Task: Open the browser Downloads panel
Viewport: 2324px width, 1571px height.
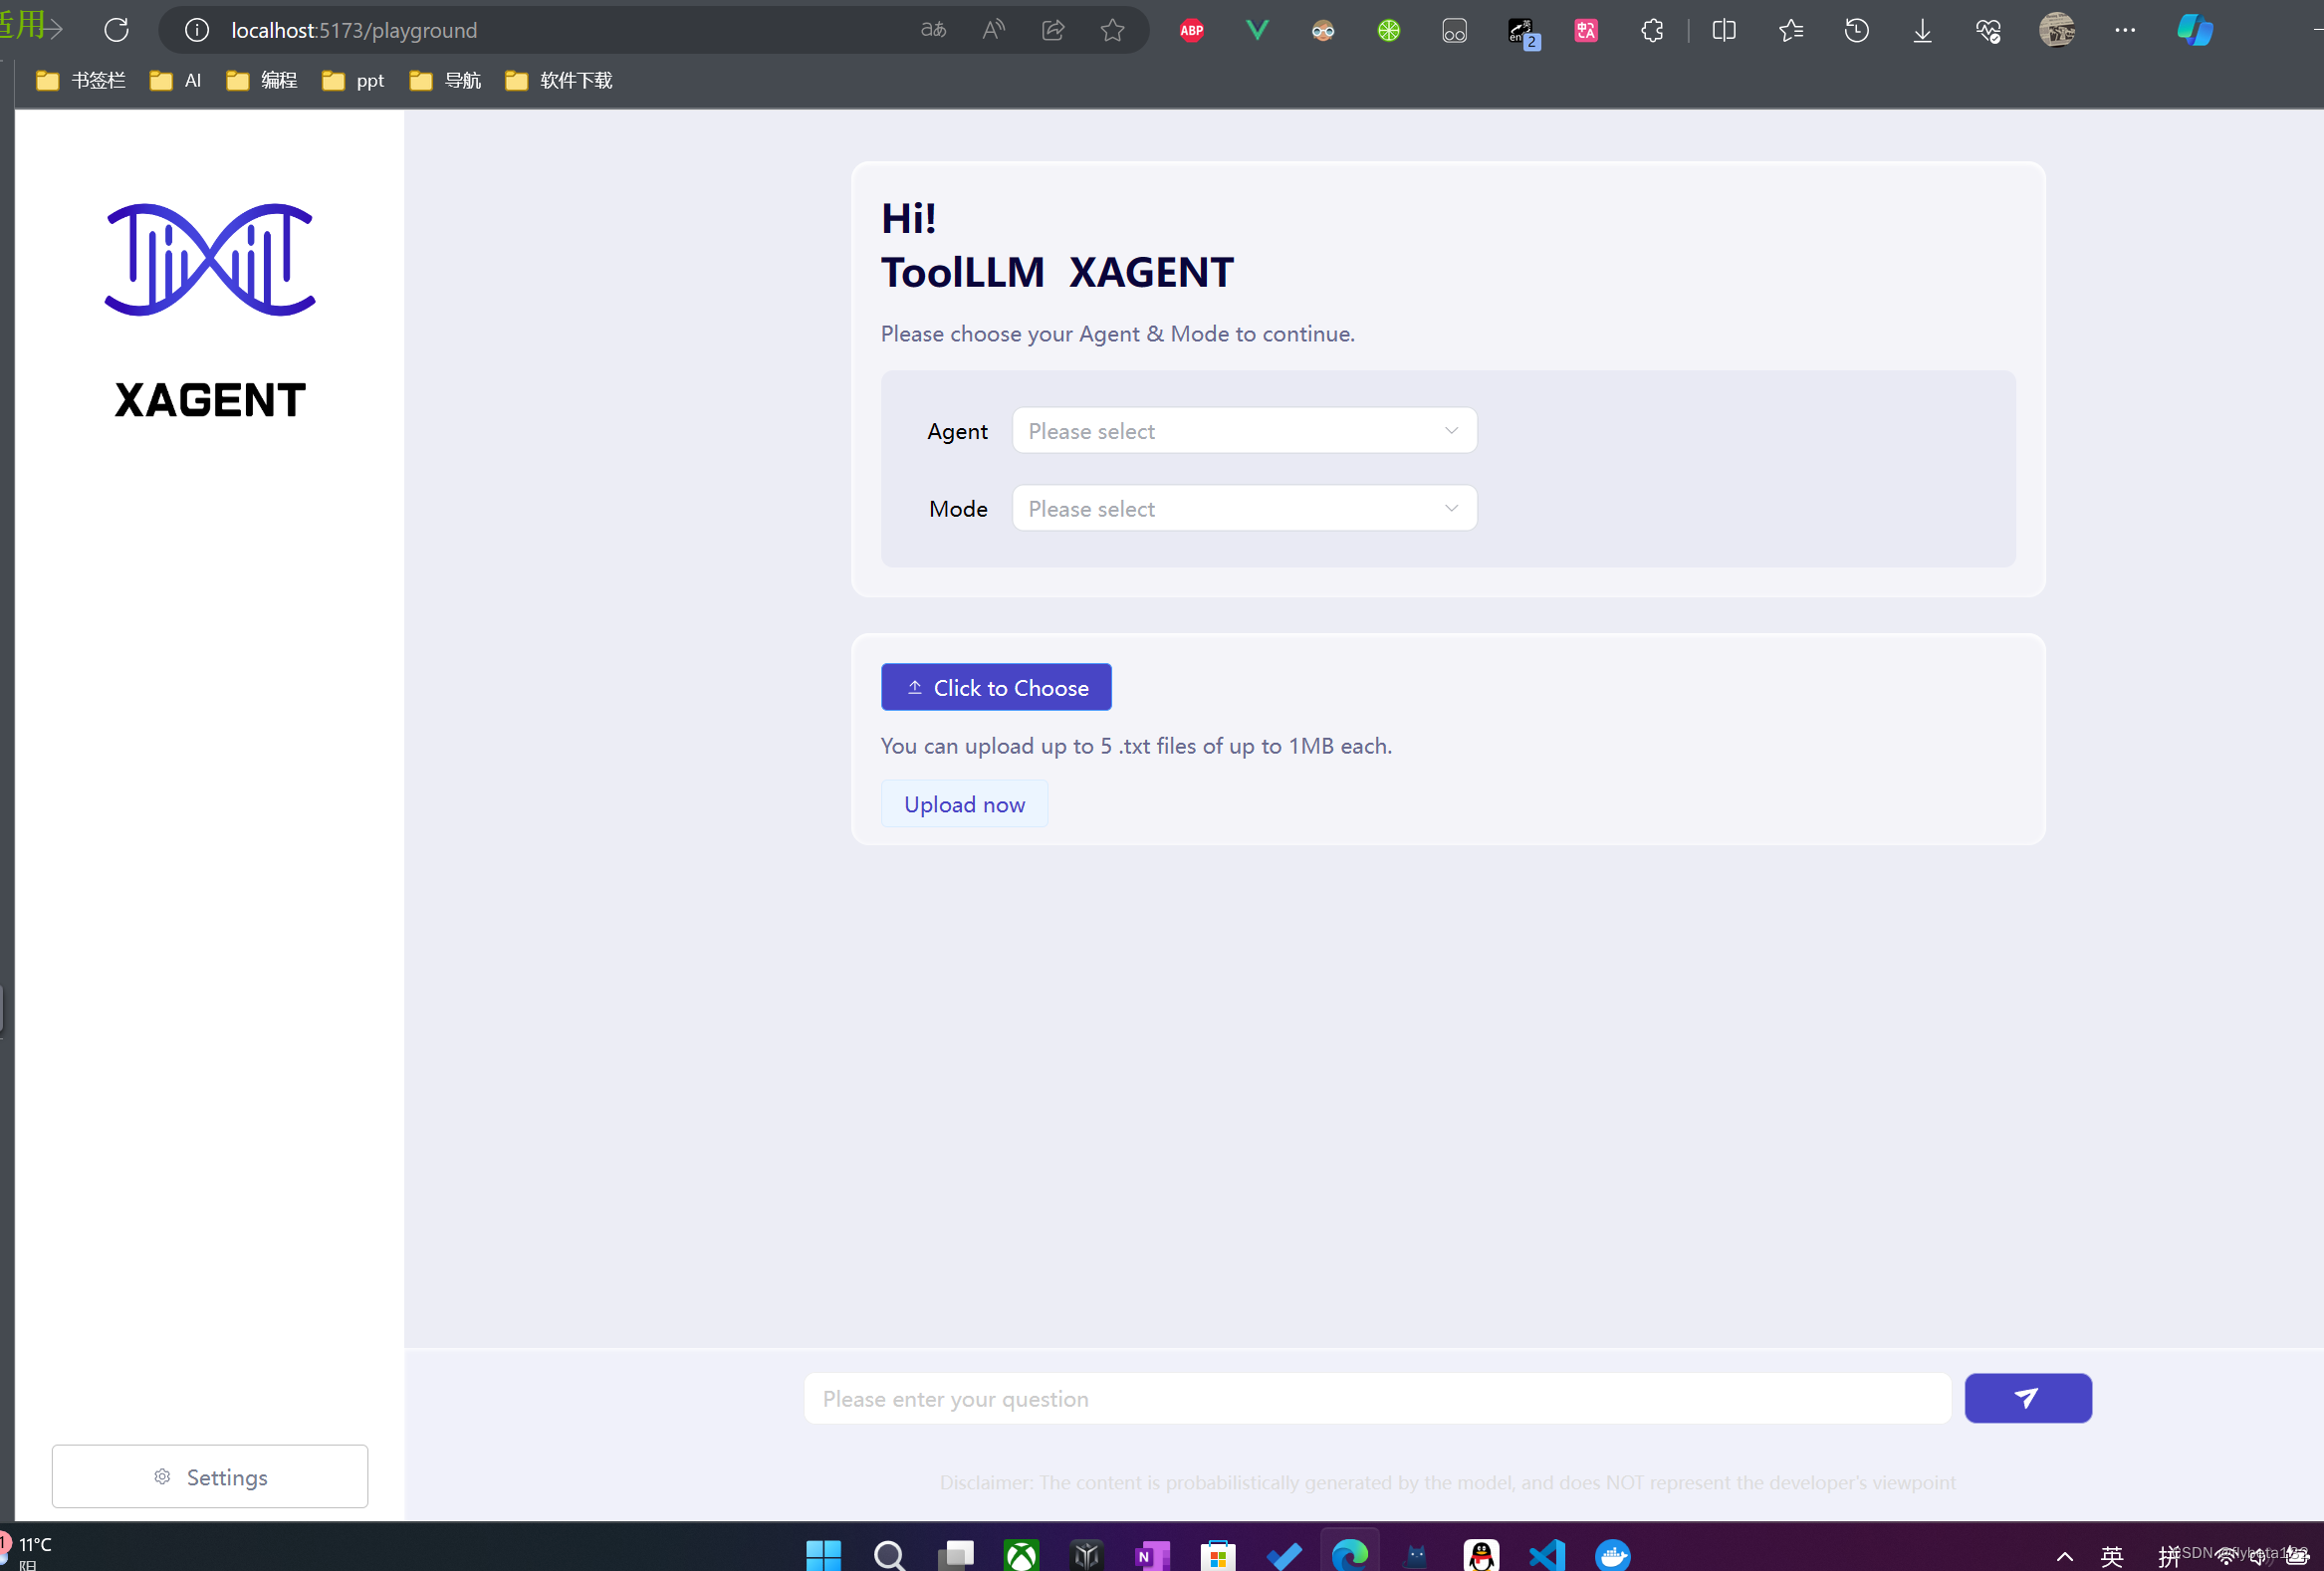Action: pos(1921,30)
